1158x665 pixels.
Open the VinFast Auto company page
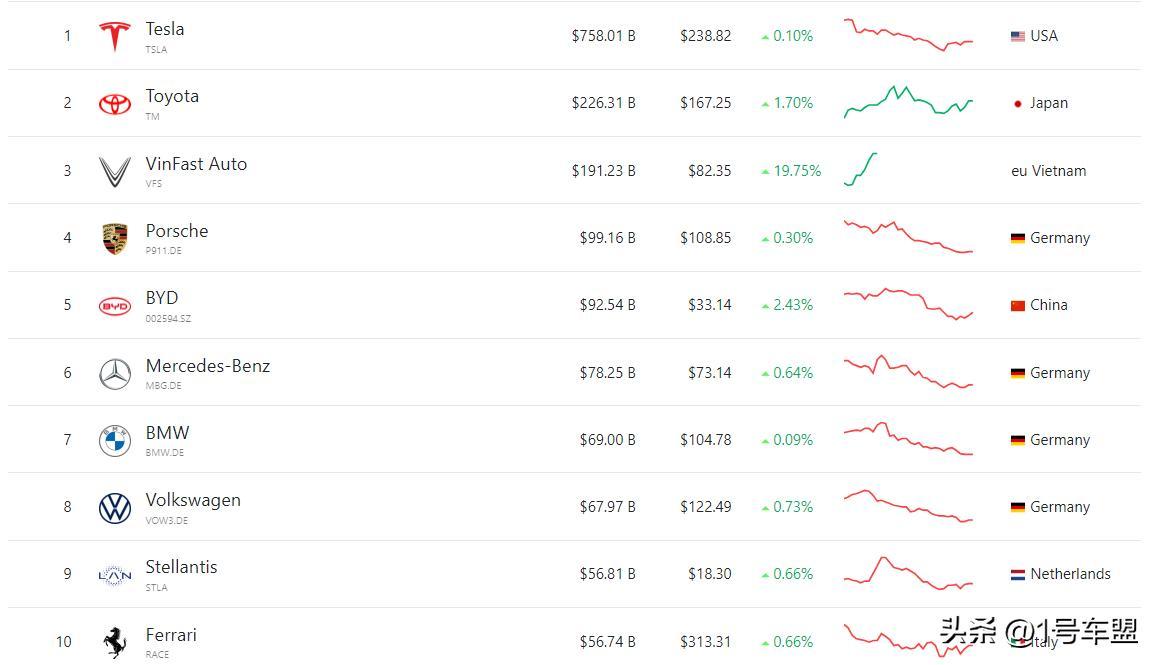point(196,164)
